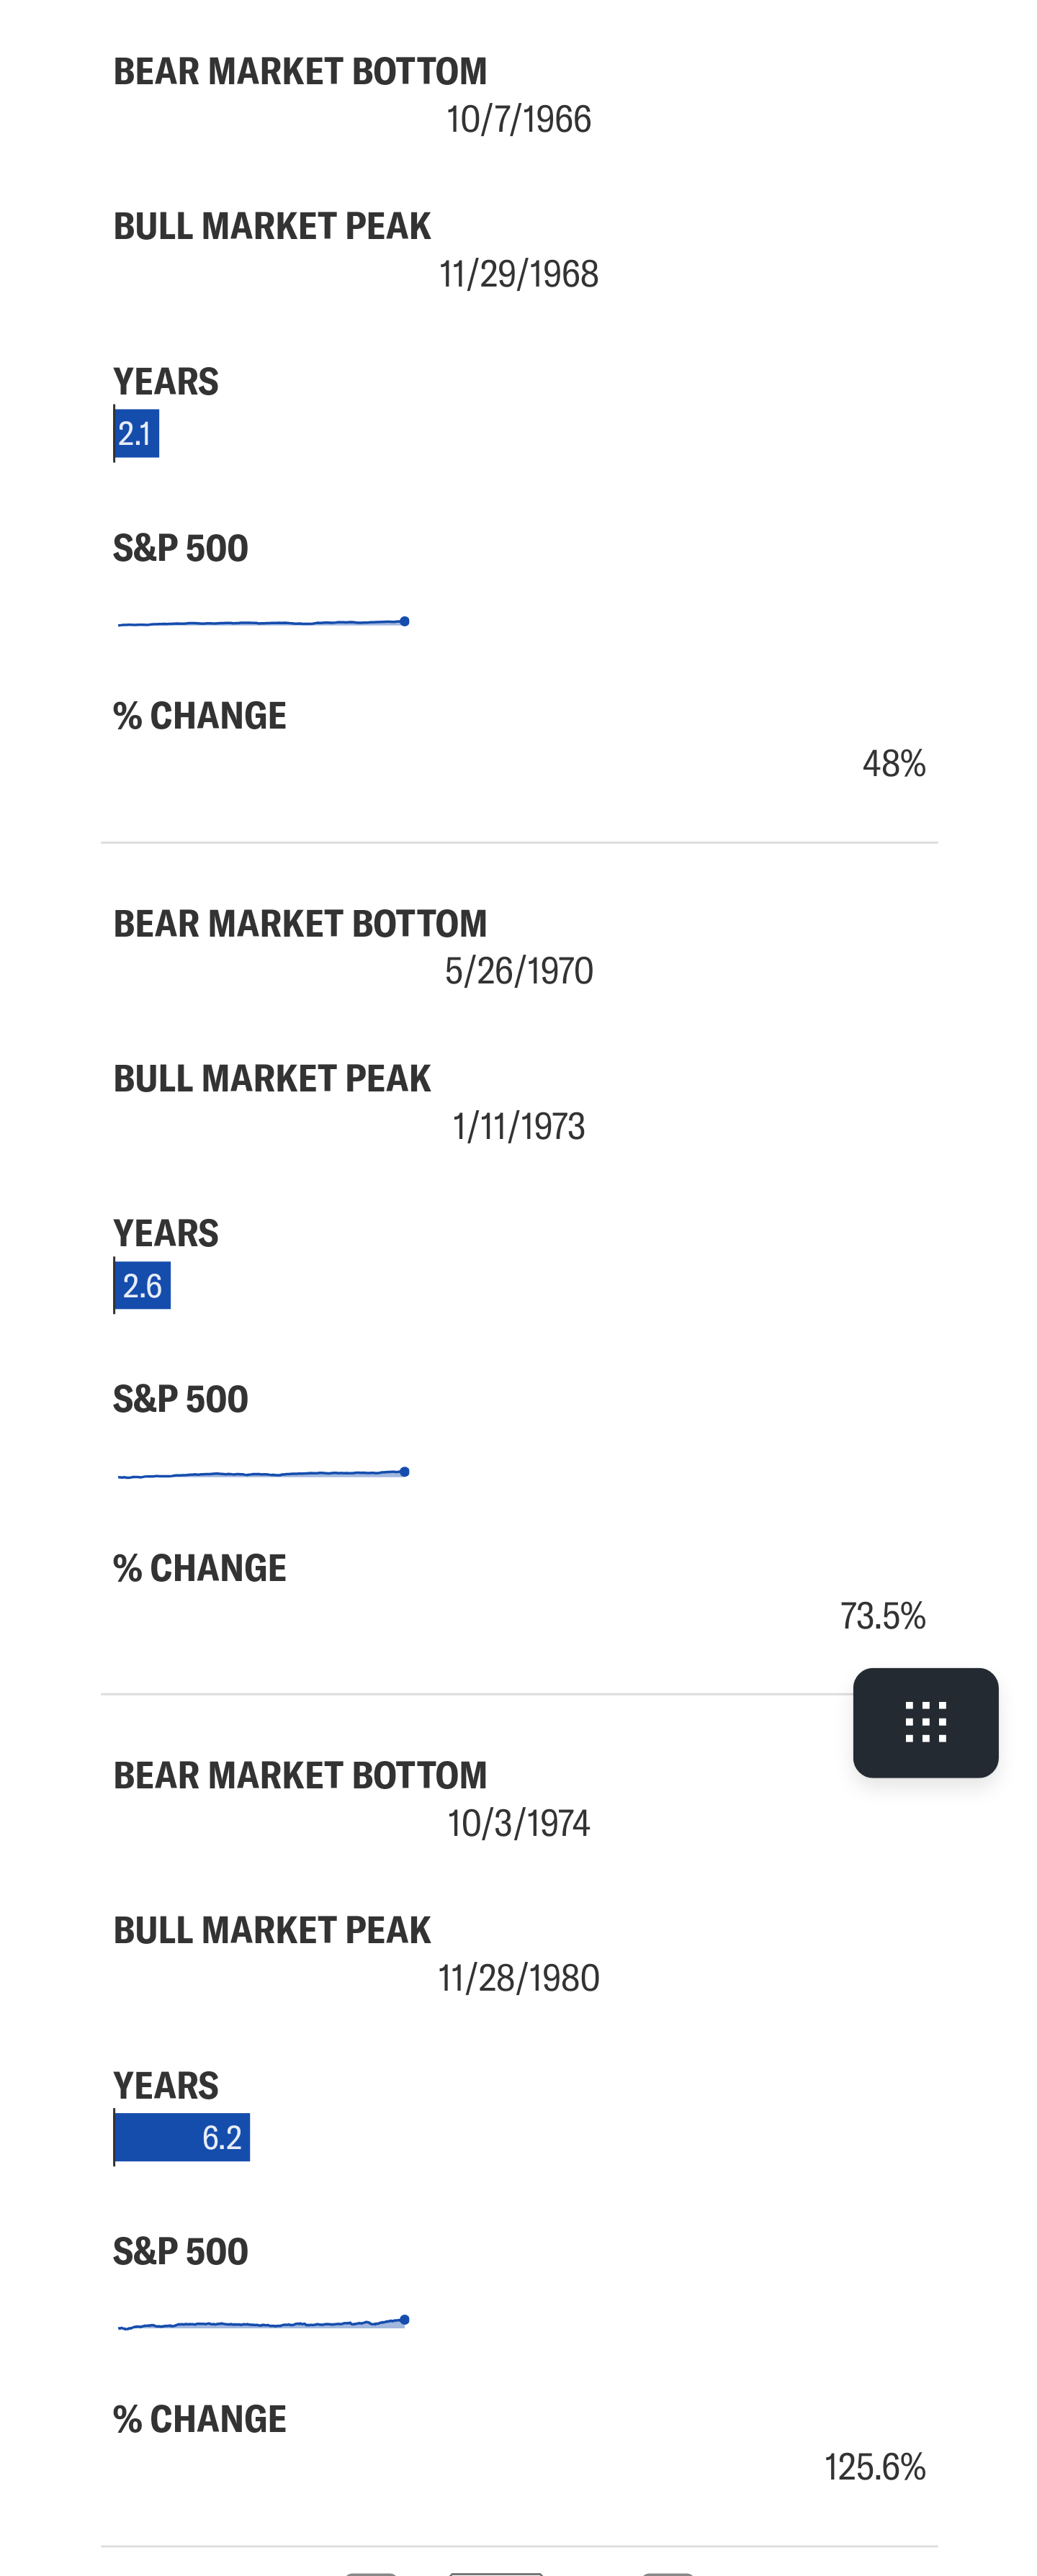Click the 6.2 years blue bar
The width and height of the screenshot is (1037, 2576).
click(182, 2137)
